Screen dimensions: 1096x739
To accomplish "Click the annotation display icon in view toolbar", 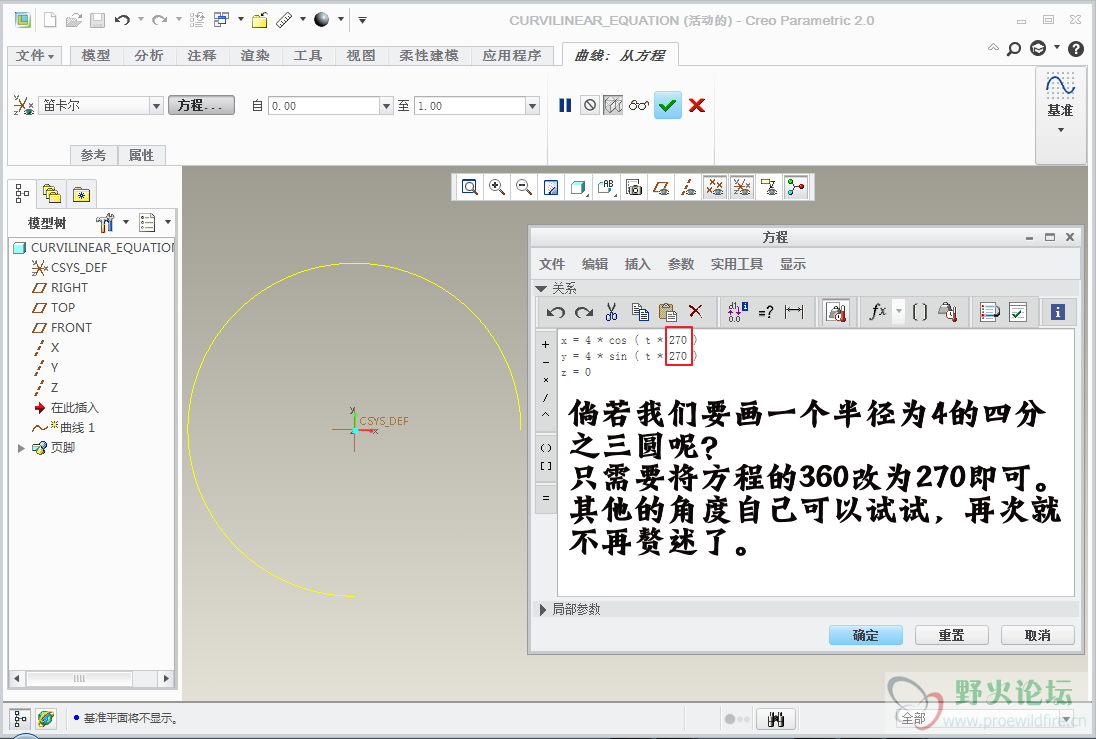I will [x=769, y=187].
